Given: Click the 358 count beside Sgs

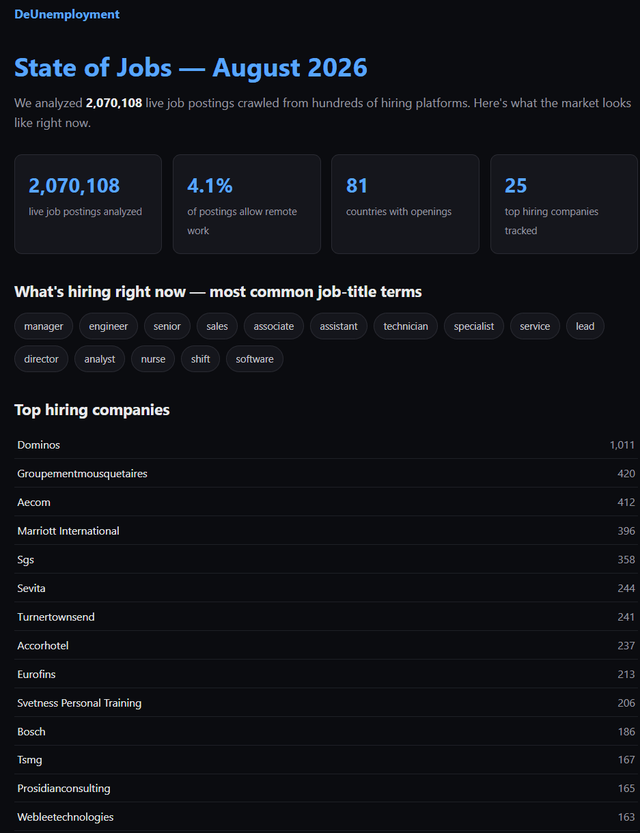Looking at the screenshot, I should click(626, 560).
